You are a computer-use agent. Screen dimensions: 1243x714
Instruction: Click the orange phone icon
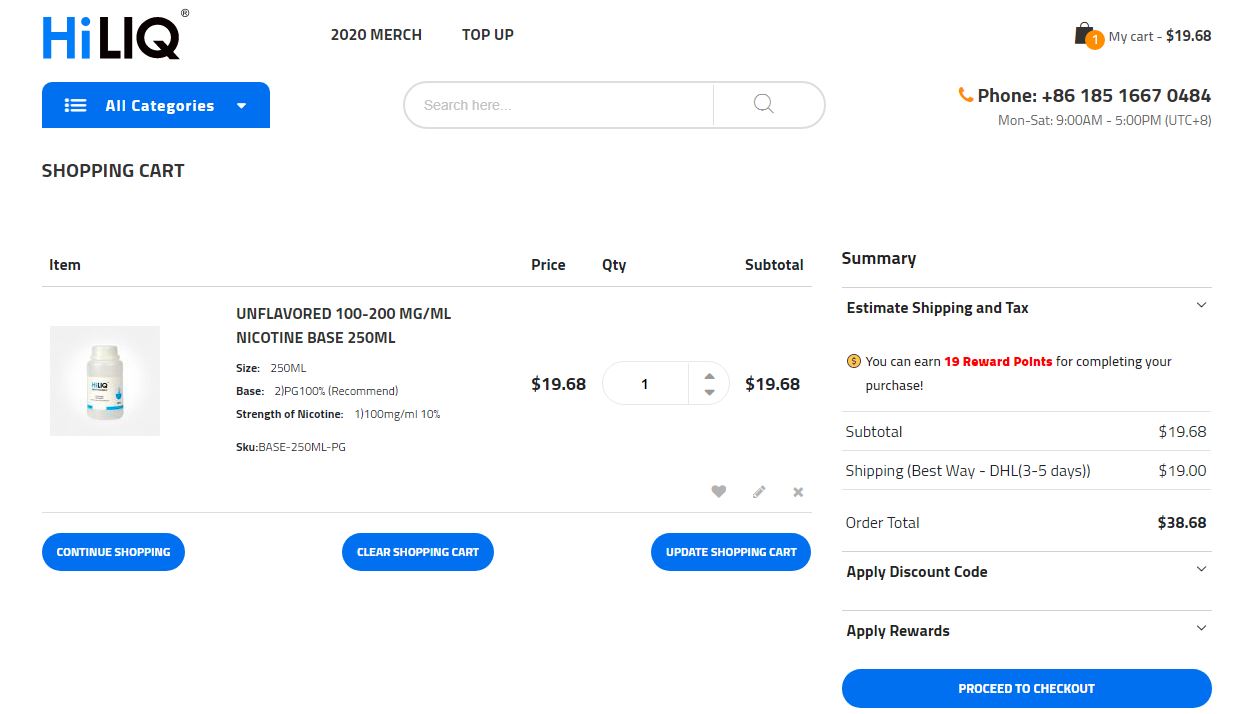click(x=965, y=95)
